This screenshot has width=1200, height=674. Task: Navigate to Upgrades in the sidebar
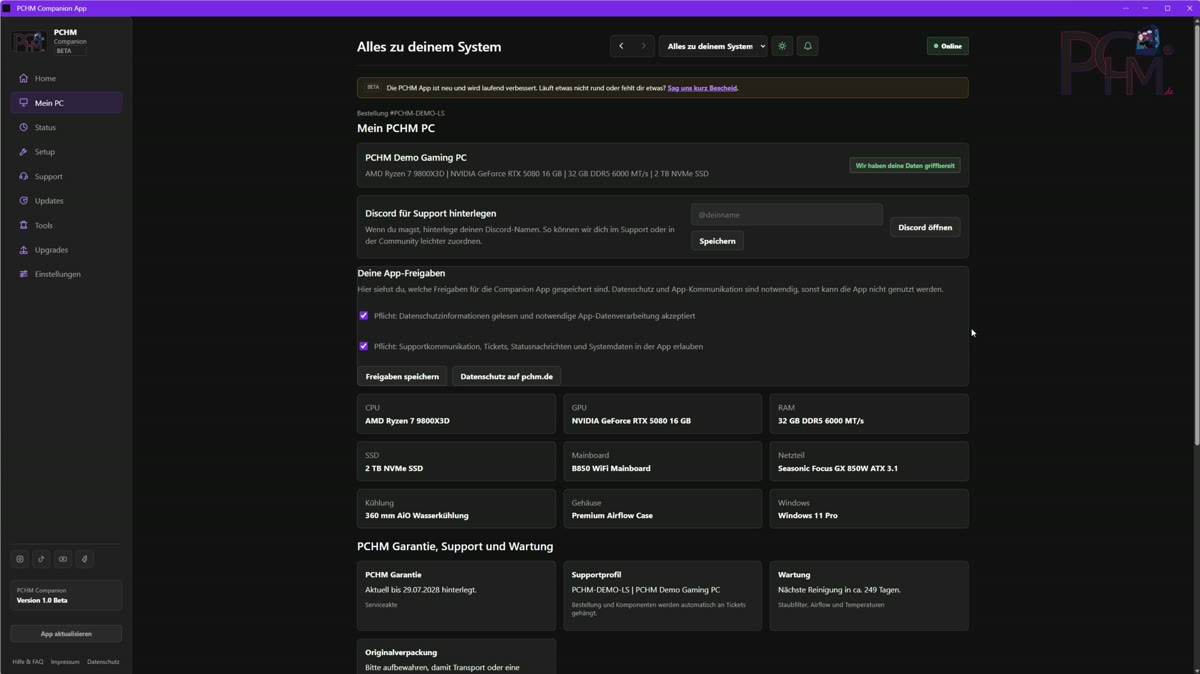point(66,250)
